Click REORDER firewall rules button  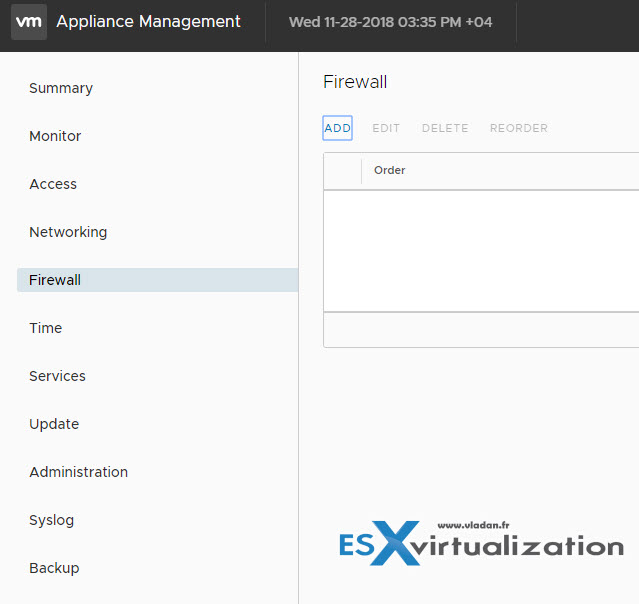pos(518,128)
